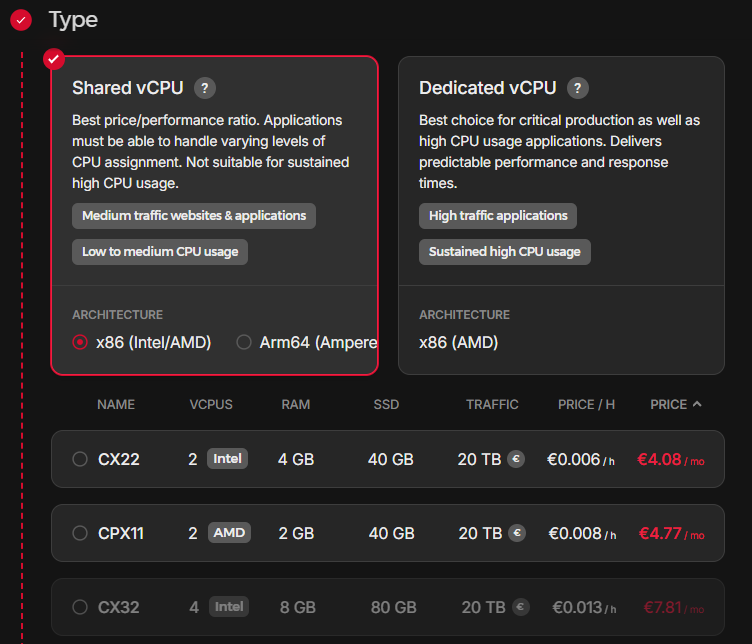The width and height of the screenshot is (752, 644).
Task: Click the euro traffic icon in CX32 row
Action: (x=521, y=607)
